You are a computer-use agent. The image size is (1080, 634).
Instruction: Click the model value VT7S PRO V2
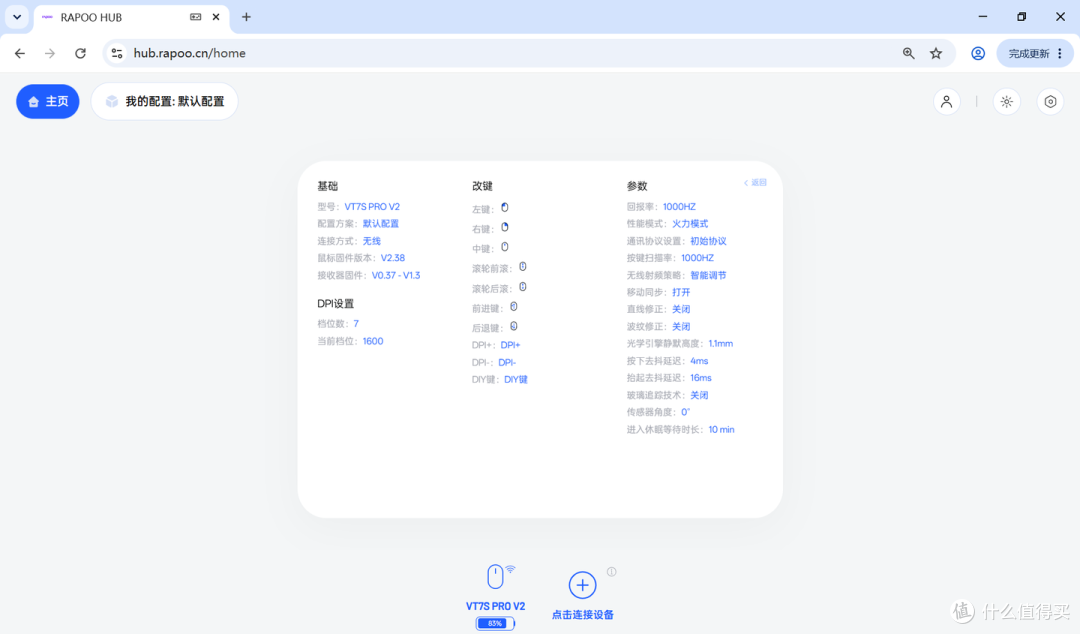pos(372,207)
